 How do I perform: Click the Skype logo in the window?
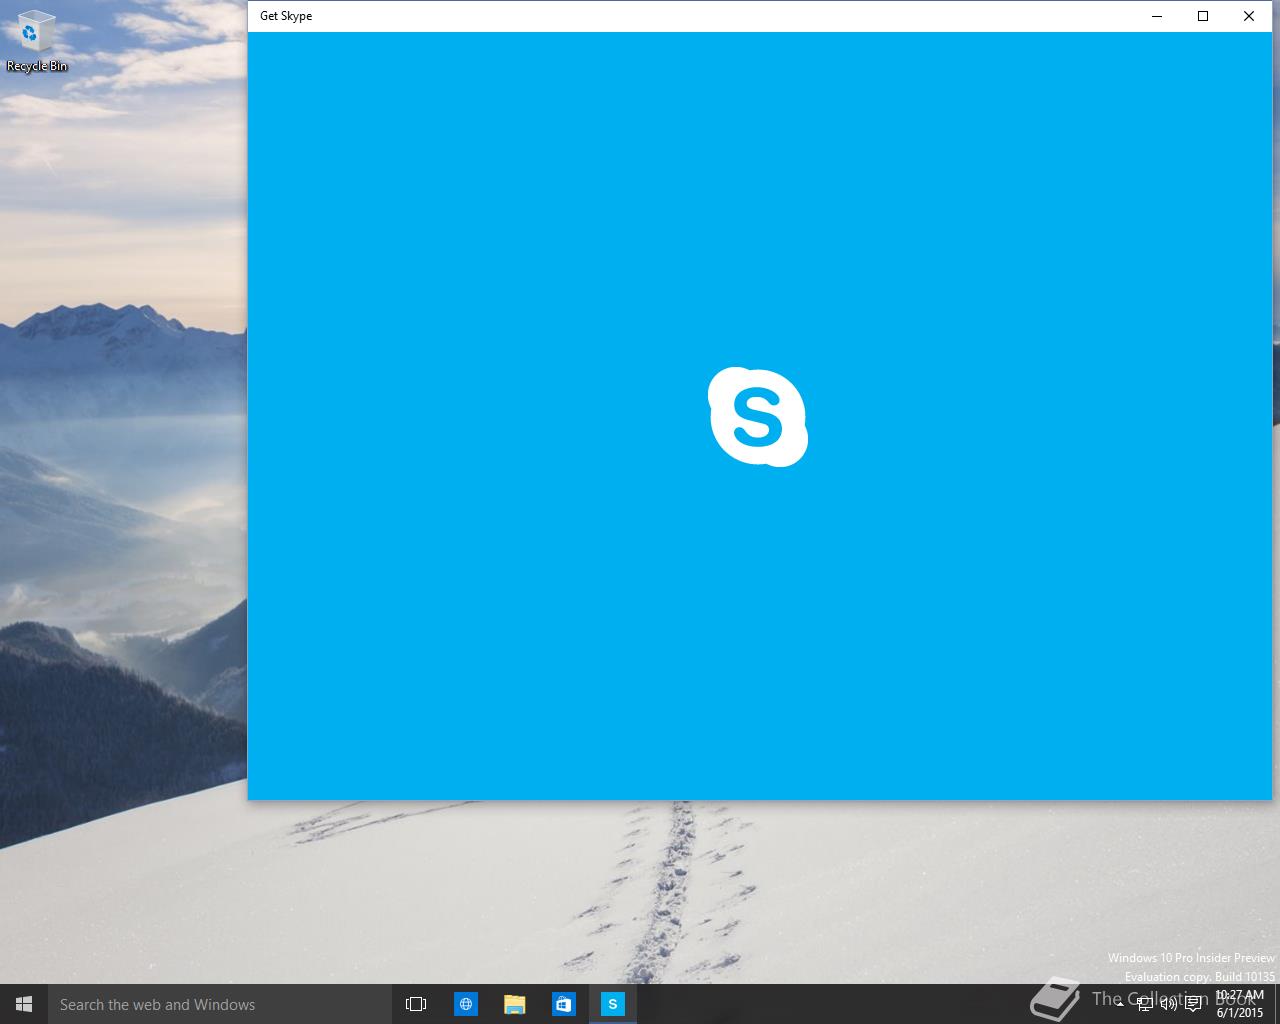coord(758,417)
